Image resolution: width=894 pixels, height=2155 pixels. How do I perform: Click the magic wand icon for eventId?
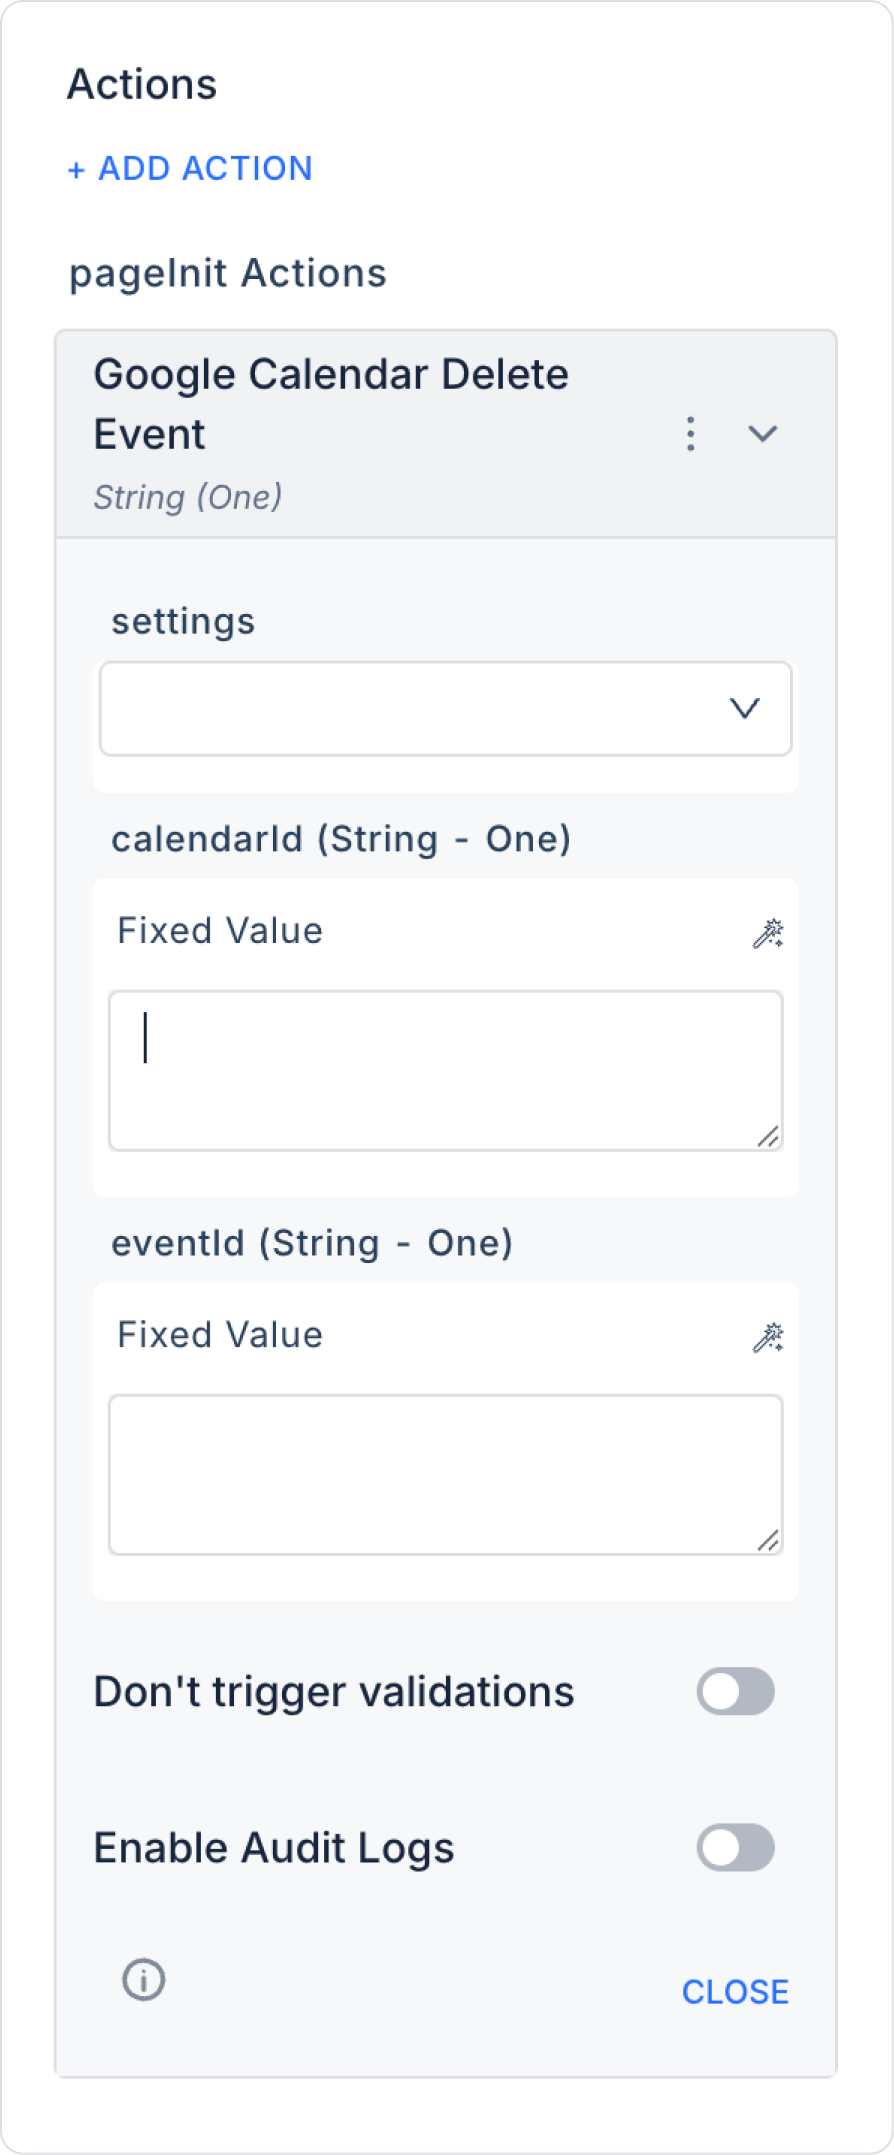(767, 1337)
